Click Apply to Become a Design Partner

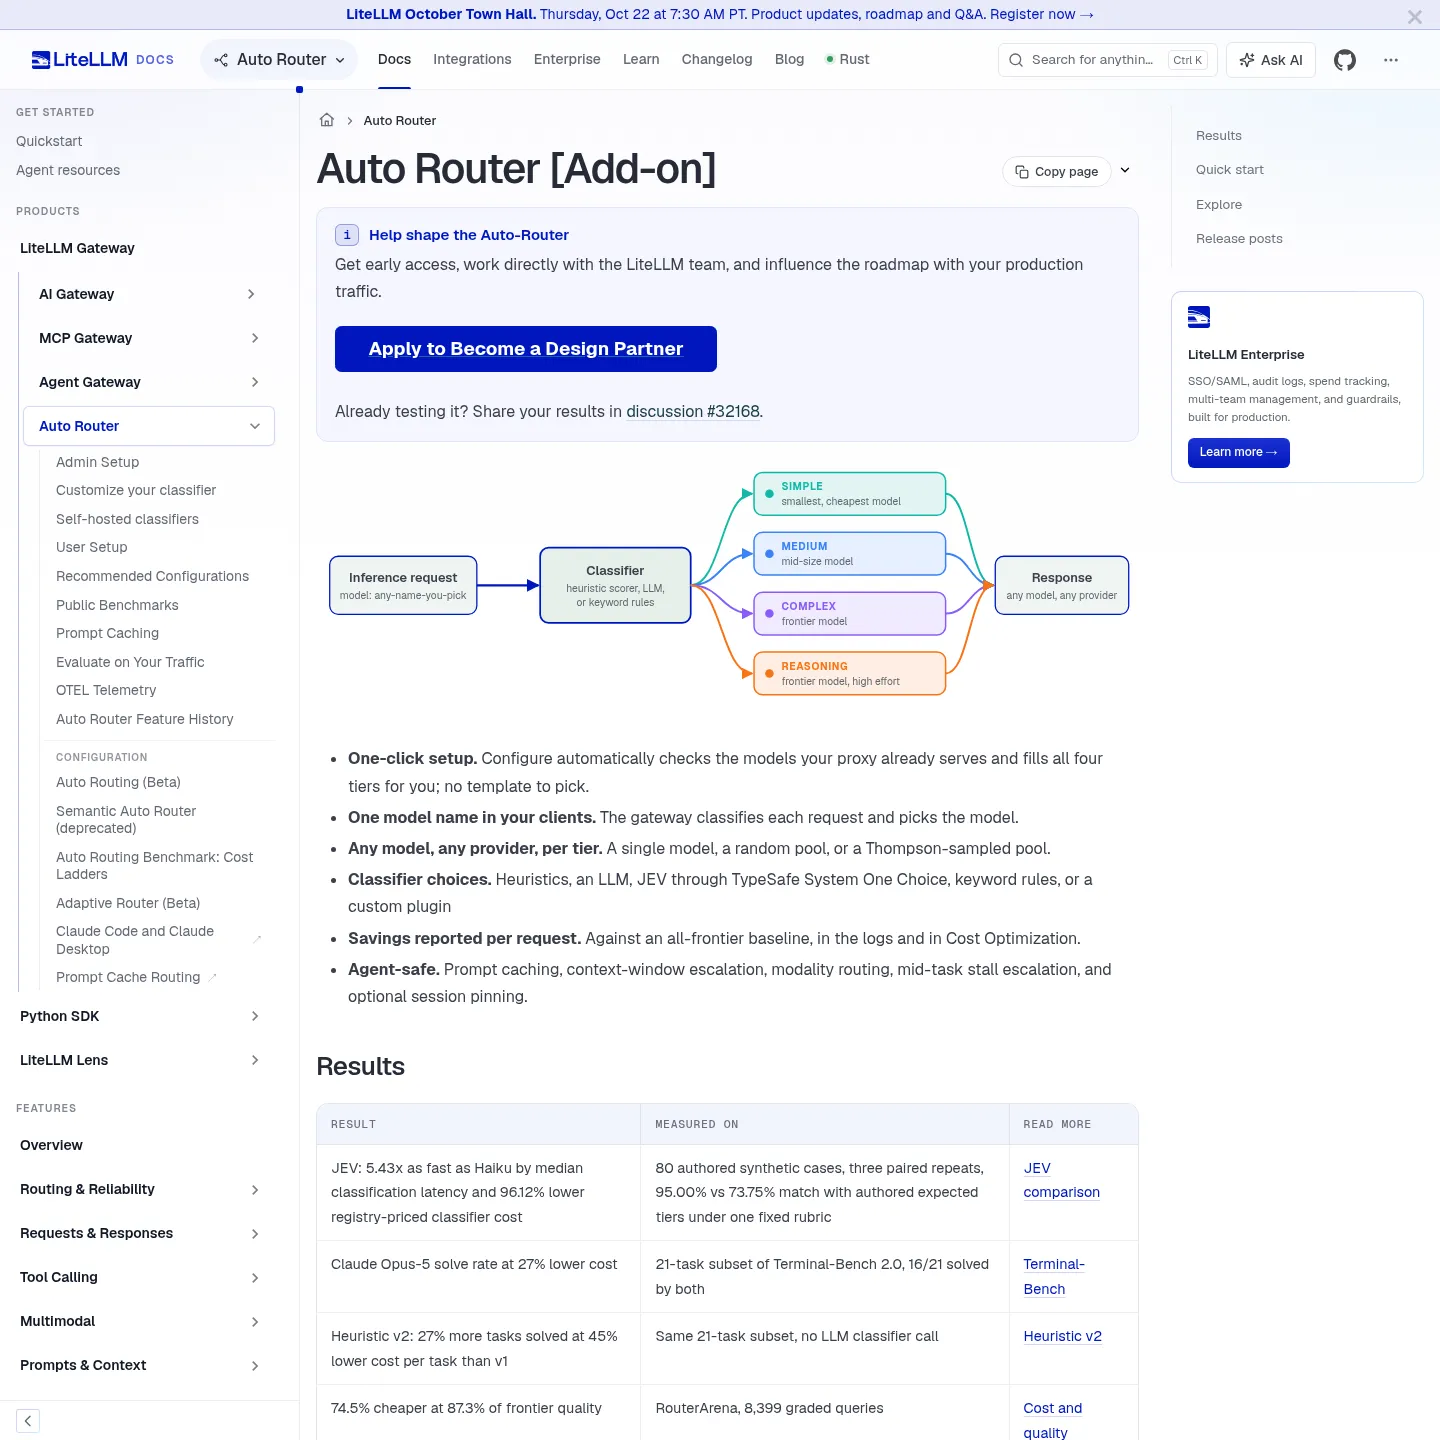[526, 349]
